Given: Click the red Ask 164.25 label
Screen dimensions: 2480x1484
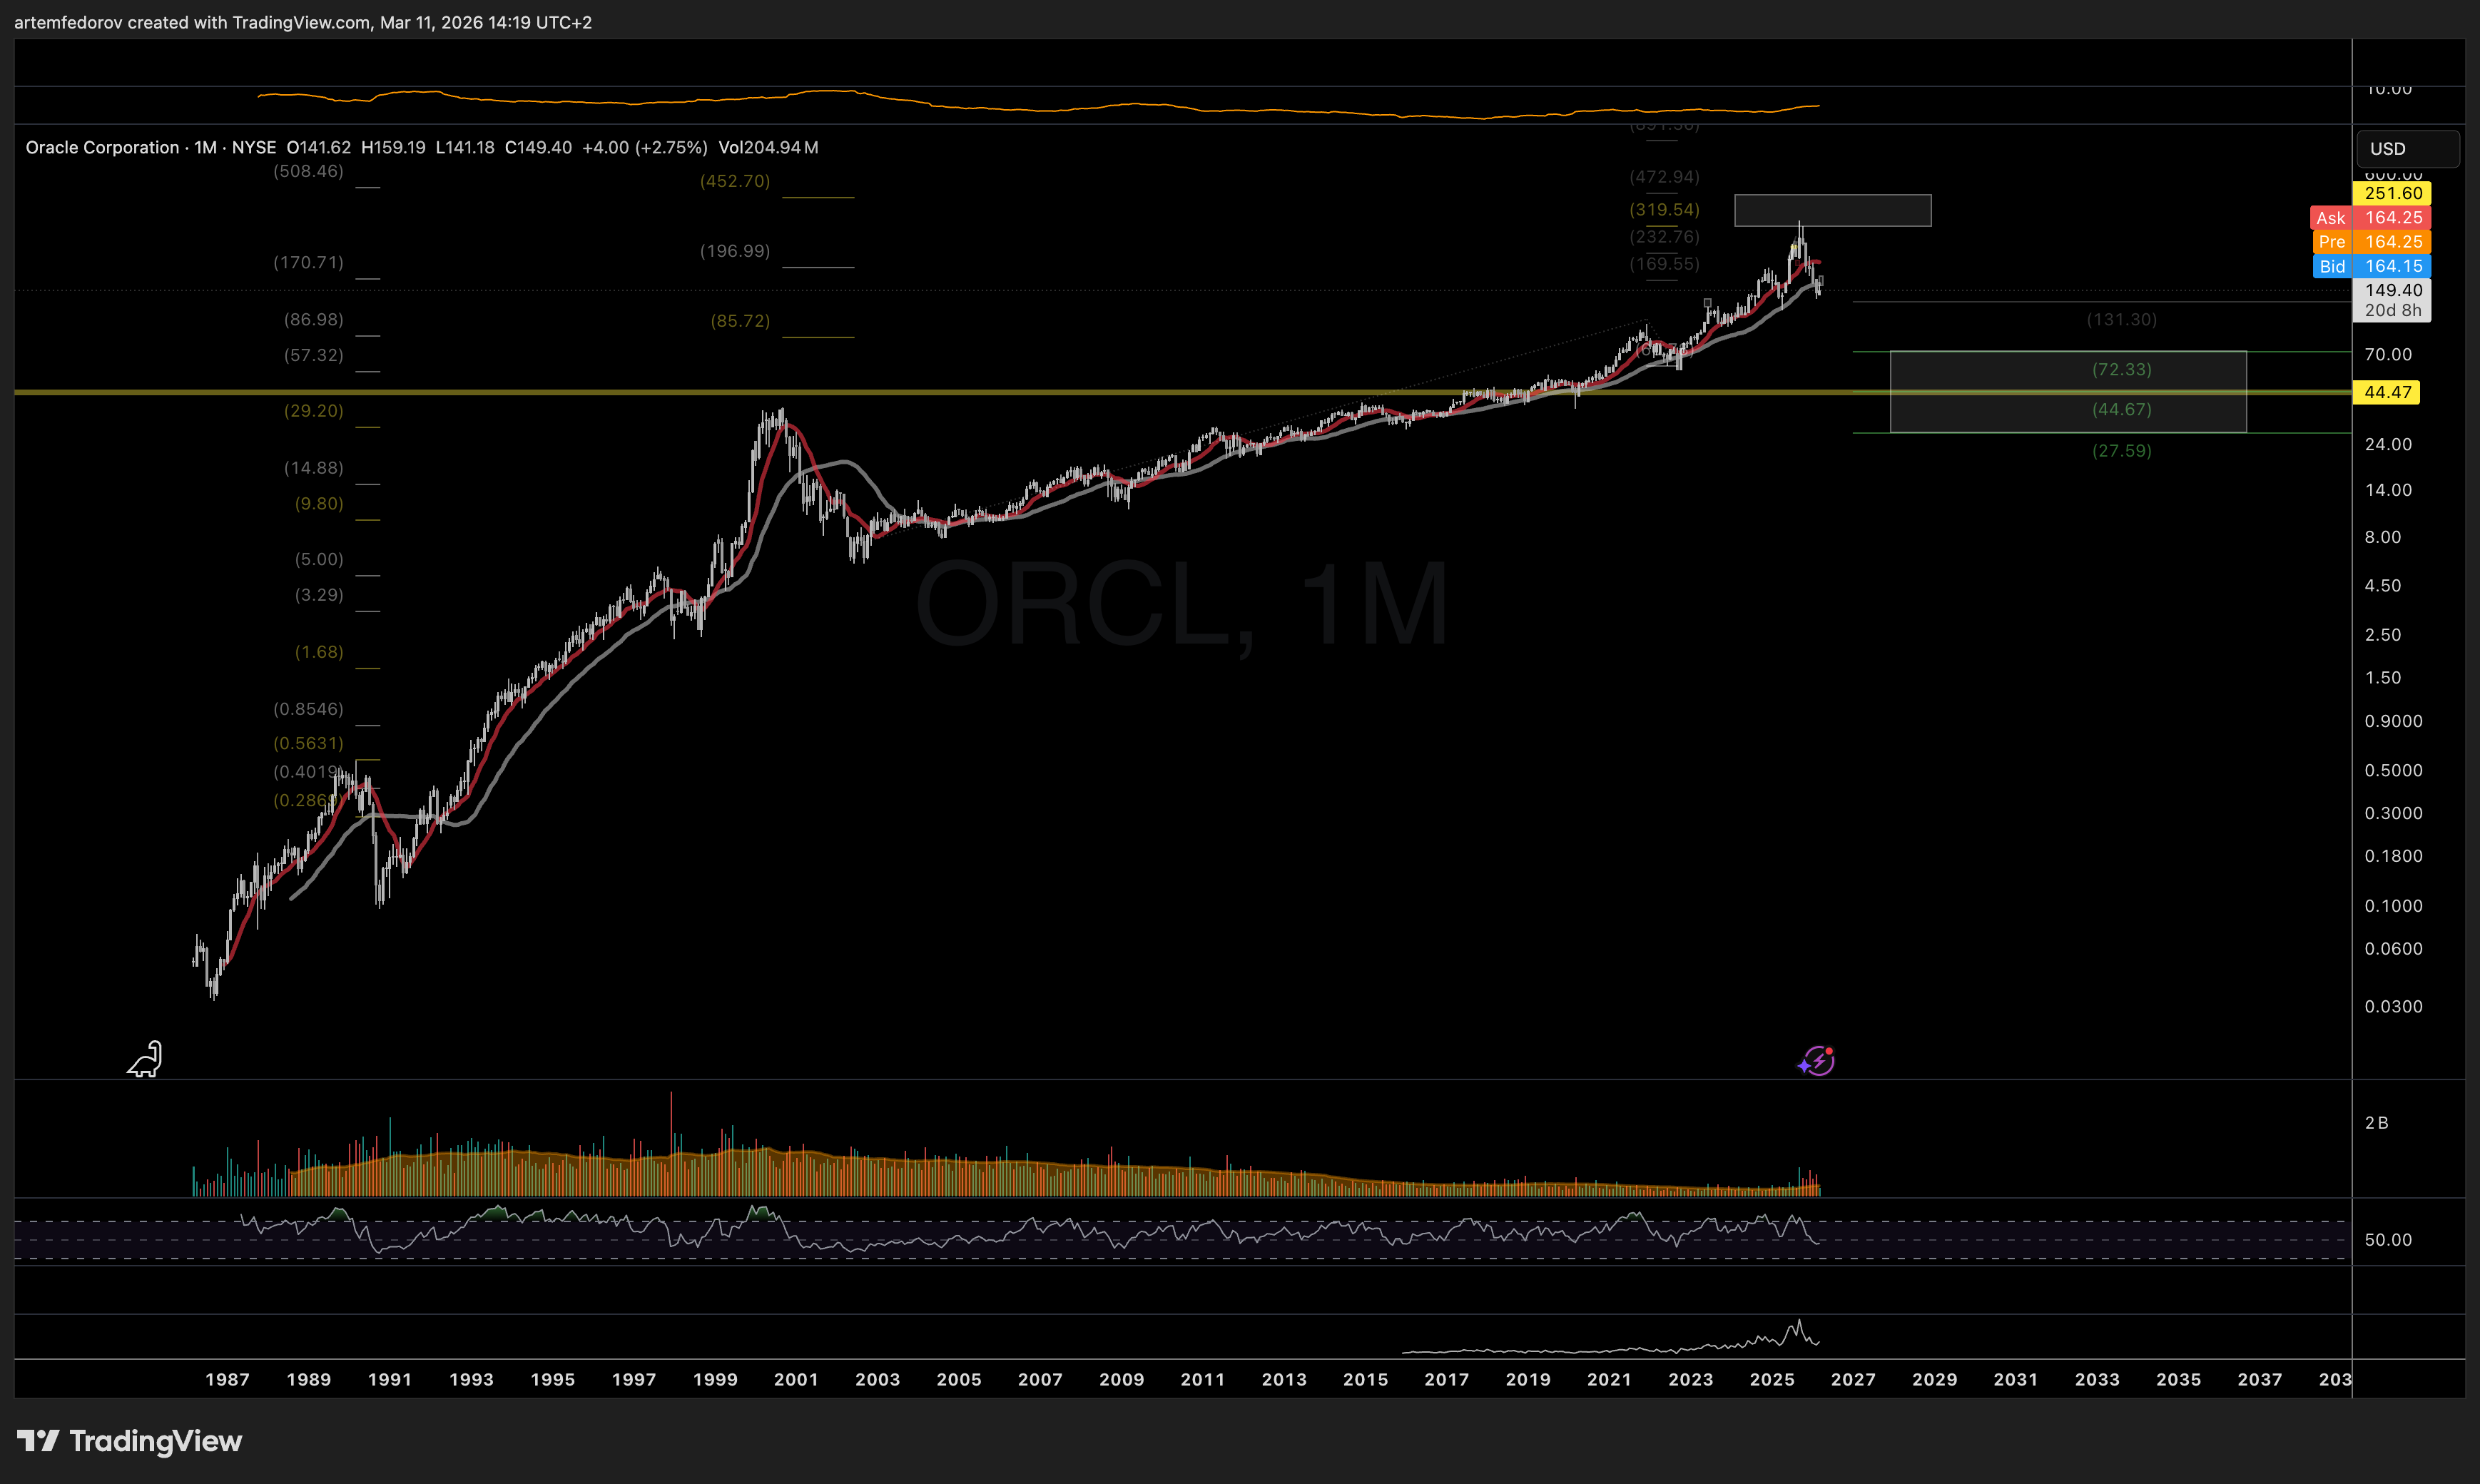Looking at the screenshot, I should tap(2370, 217).
